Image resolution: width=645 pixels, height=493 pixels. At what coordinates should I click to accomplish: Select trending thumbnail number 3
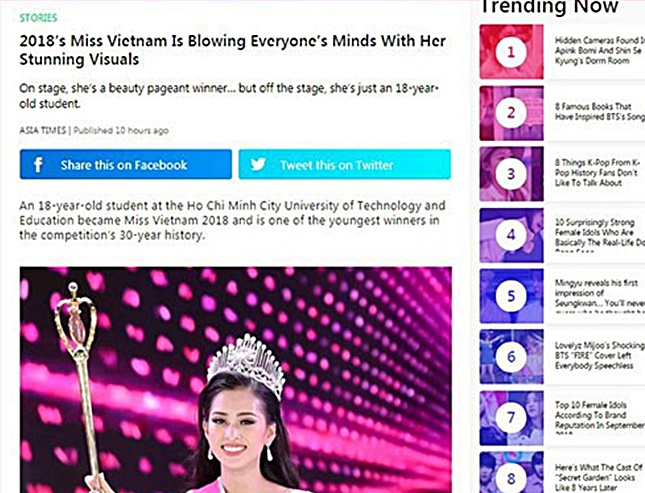pyautogui.click(x=511, y=174)
